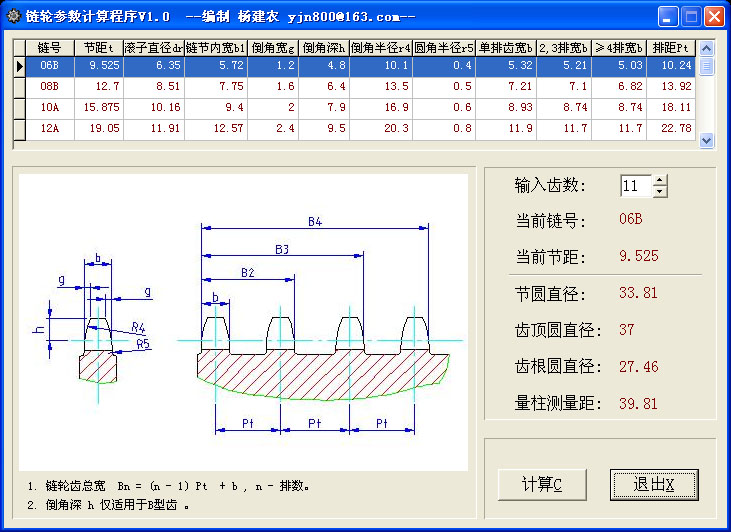Click pitch cell 19.05 in 12A row
Screen dimensions: 731x532
click(99, 129)
